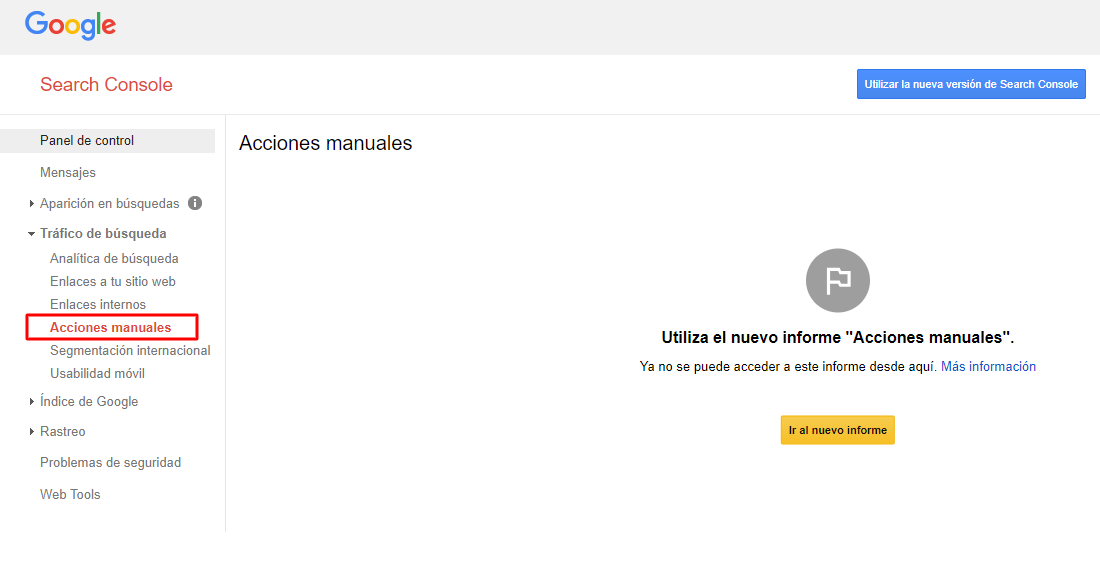Expand the Índice de Google arrow
Image resolution: width=1100 pixels, height=564 pixels.
[32, 402]
